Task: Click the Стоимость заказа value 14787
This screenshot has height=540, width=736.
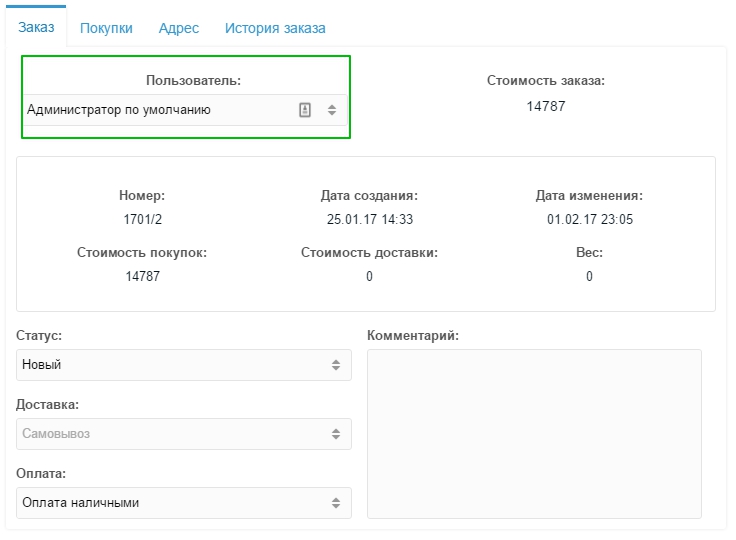Action: [x=546, y=105]
